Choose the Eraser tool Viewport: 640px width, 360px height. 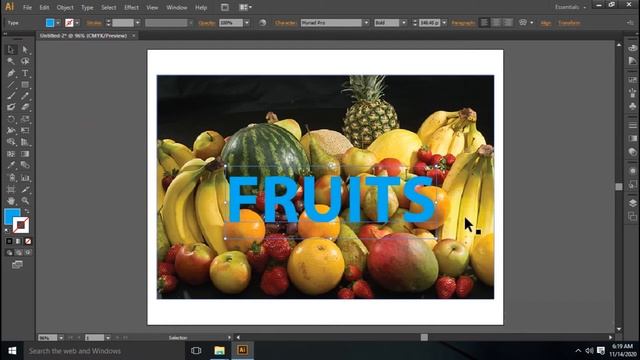(x=25, y=107)
